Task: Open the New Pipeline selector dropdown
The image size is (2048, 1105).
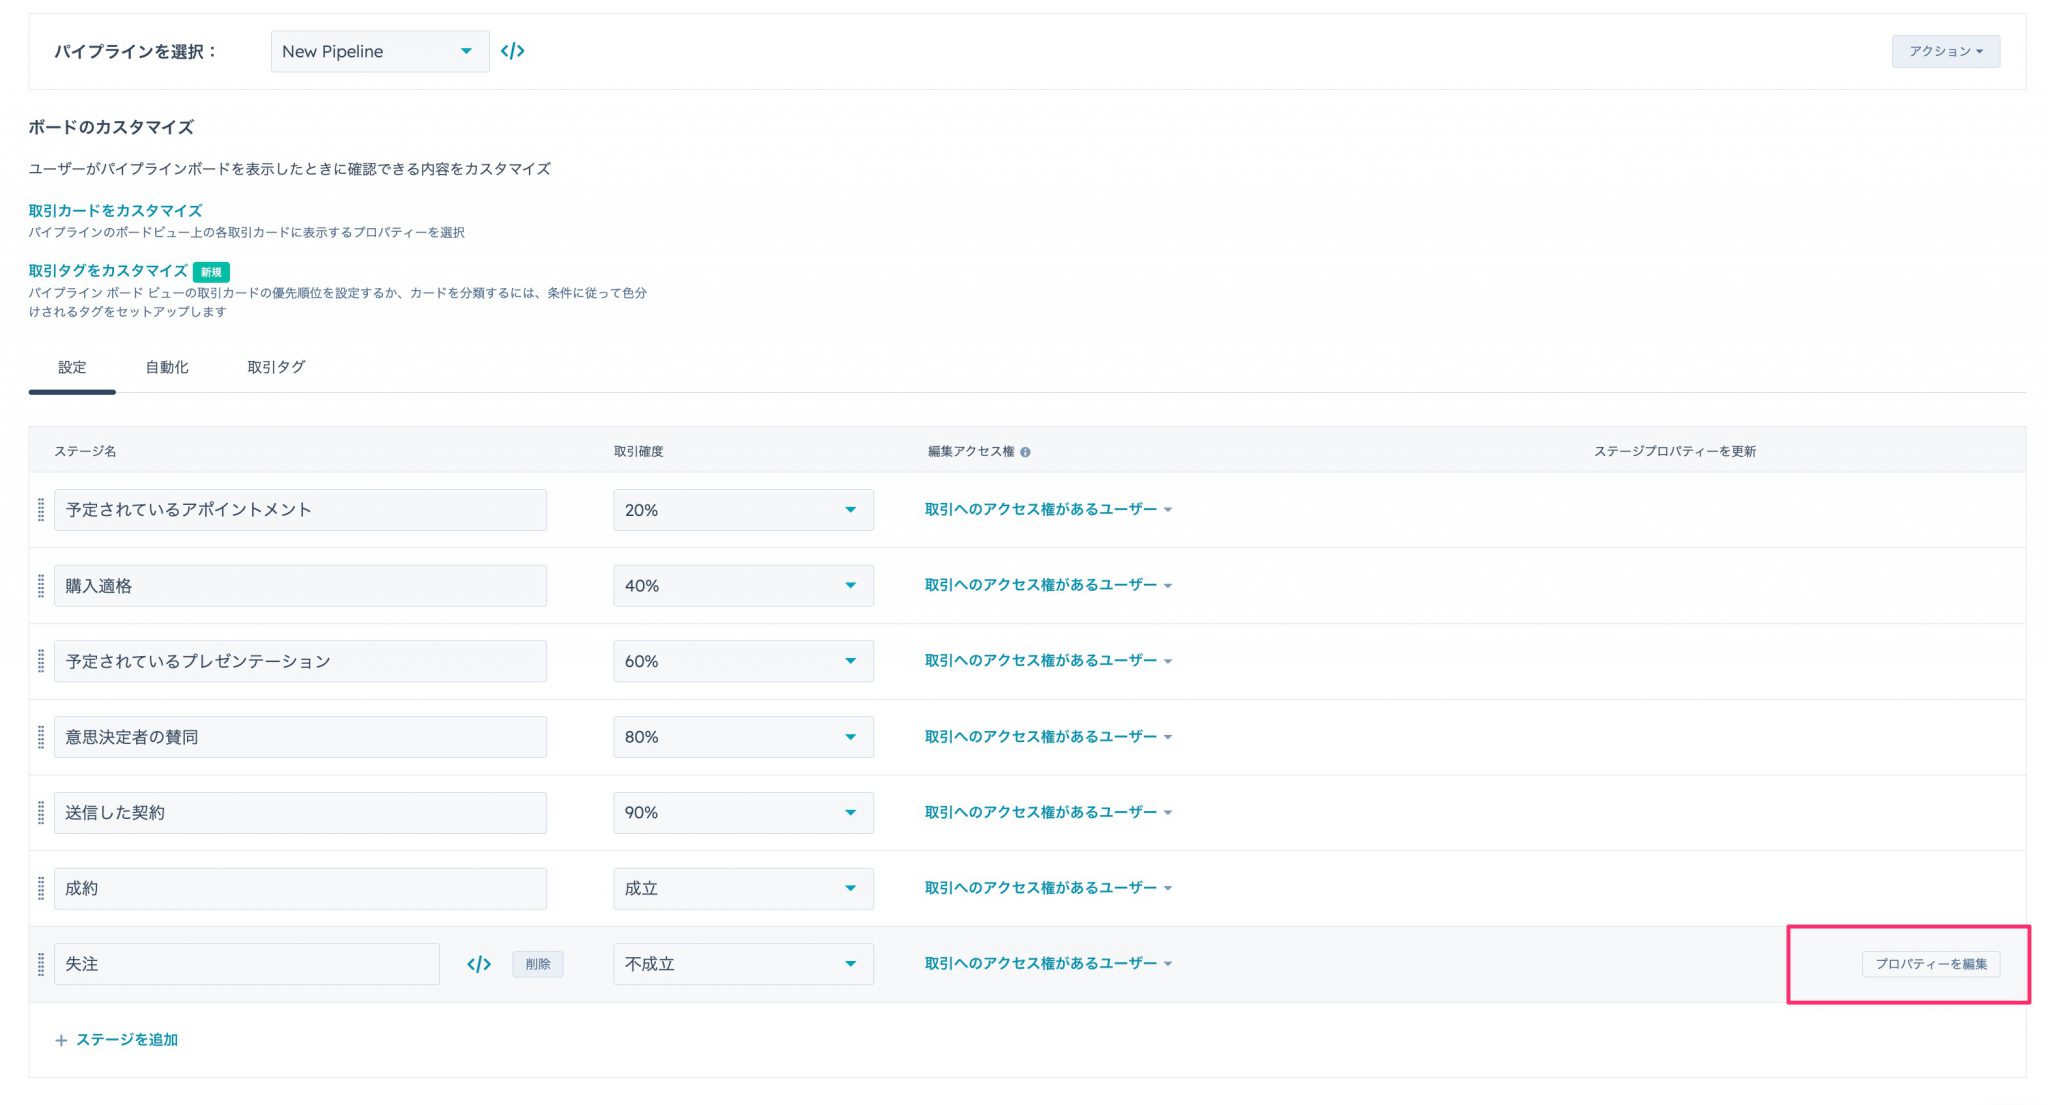Action: click(x=379, y=51)
